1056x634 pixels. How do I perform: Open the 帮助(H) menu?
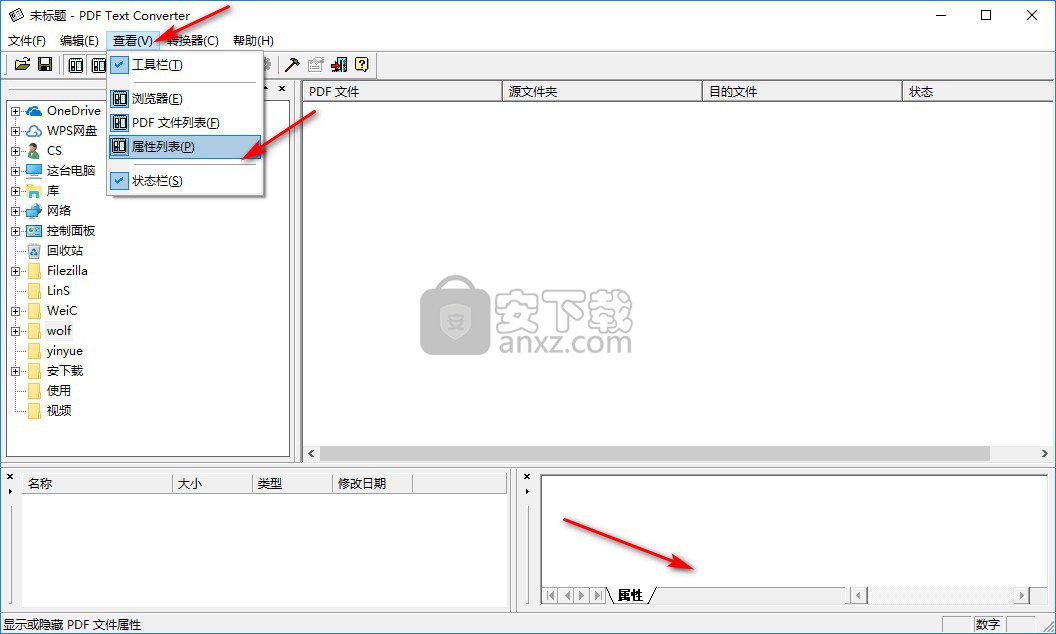(253, 40)
